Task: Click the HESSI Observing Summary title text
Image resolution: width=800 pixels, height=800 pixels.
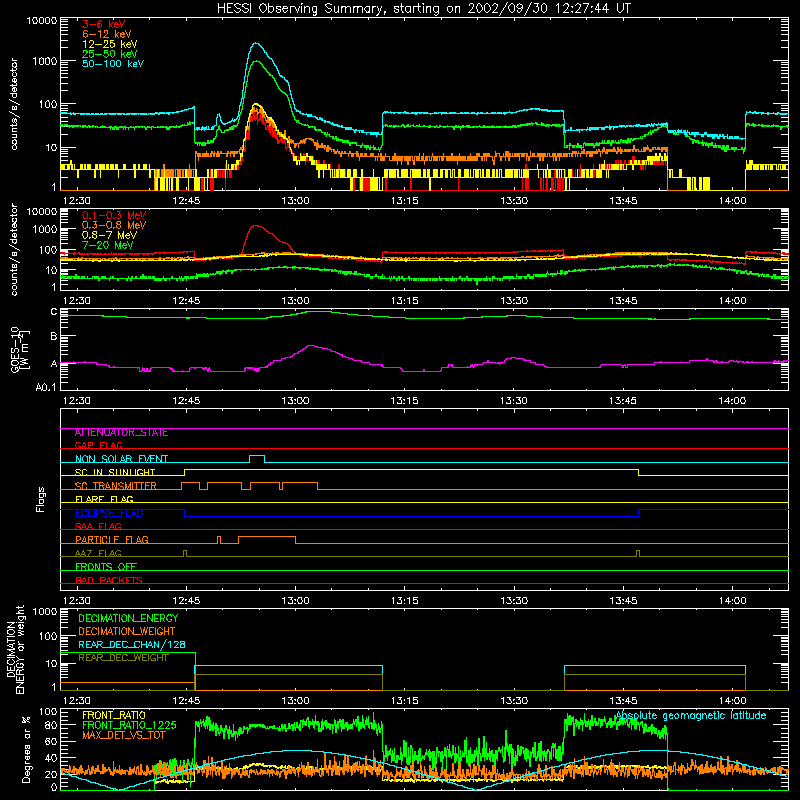Action: (423, 9)
